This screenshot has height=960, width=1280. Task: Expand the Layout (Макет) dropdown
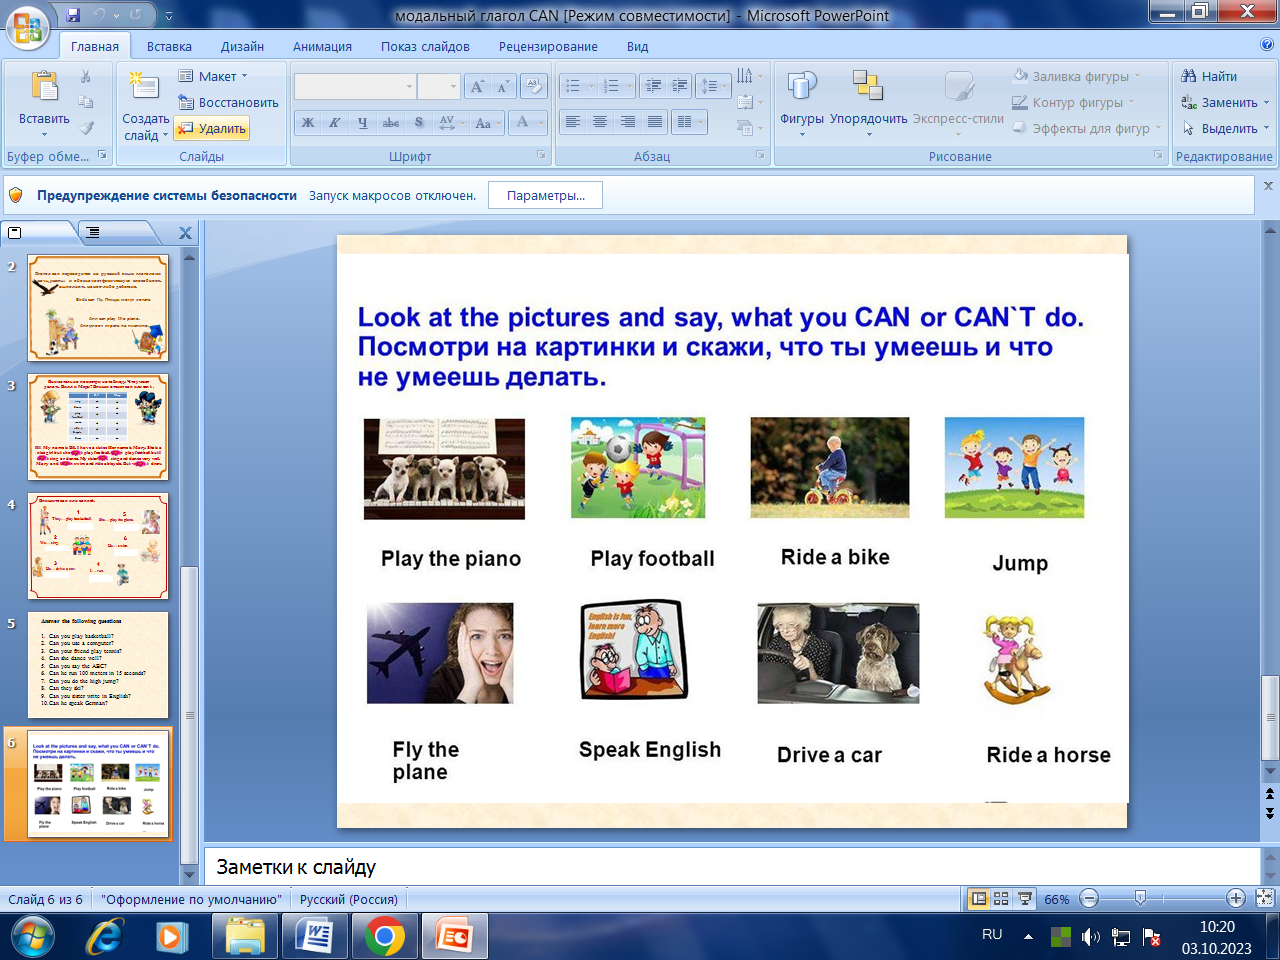[x=244, y=76]
